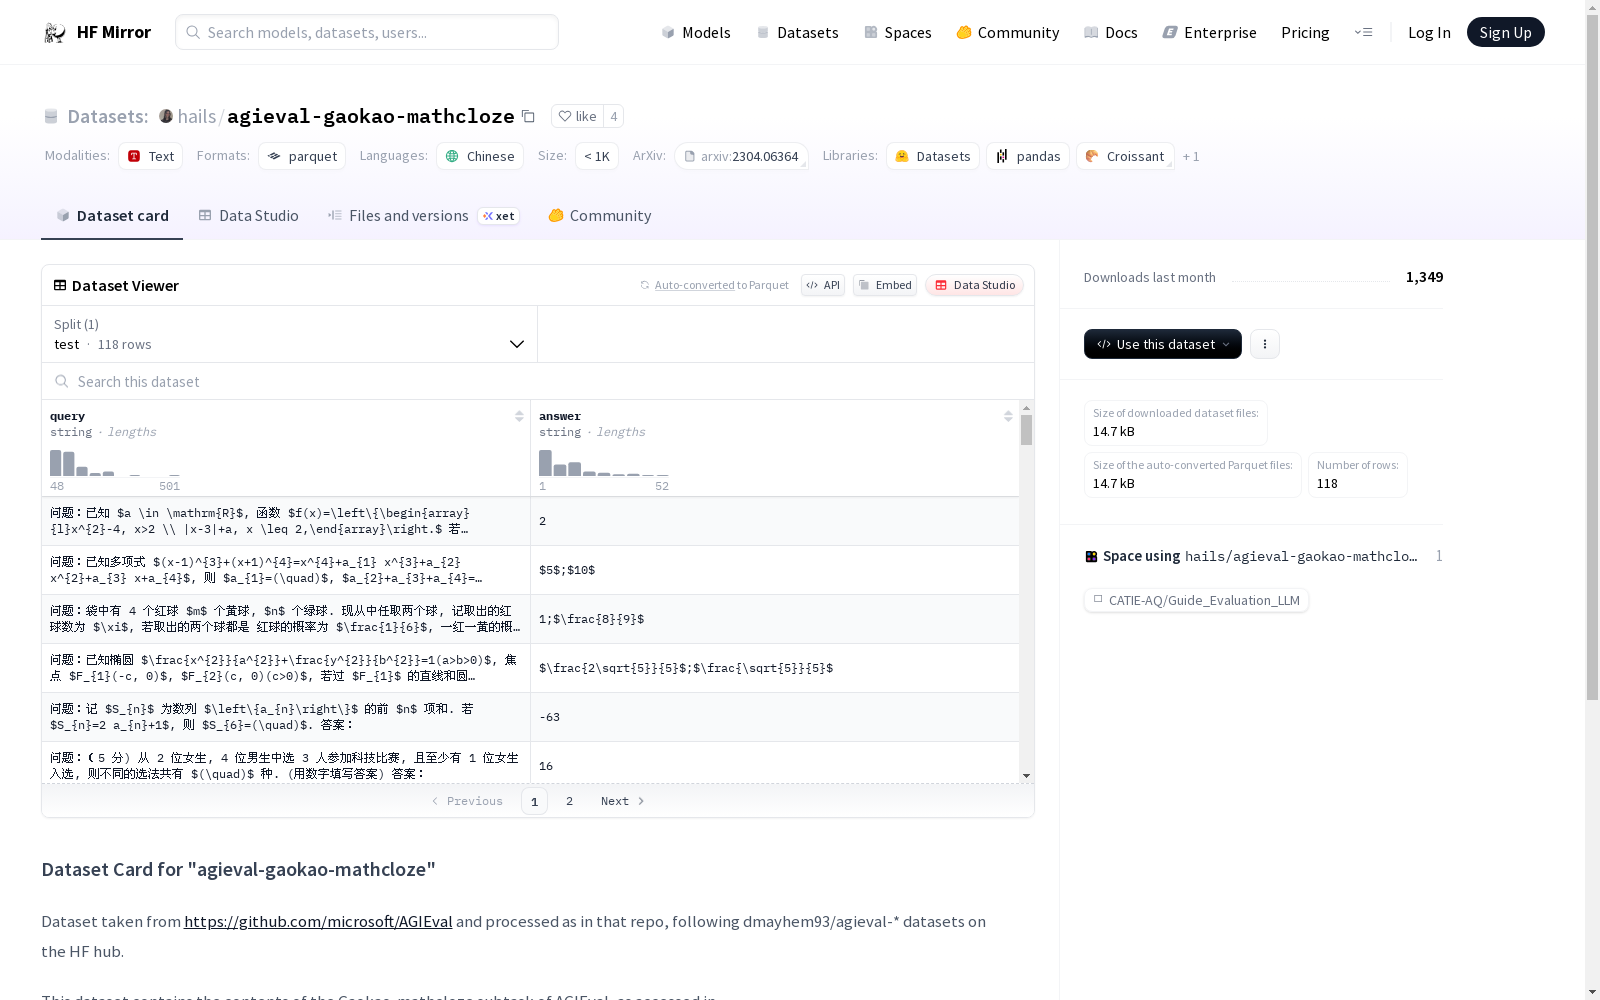Sort the query column
The width and height of the screenshot is (1600, 1000).
pos(519,416)
